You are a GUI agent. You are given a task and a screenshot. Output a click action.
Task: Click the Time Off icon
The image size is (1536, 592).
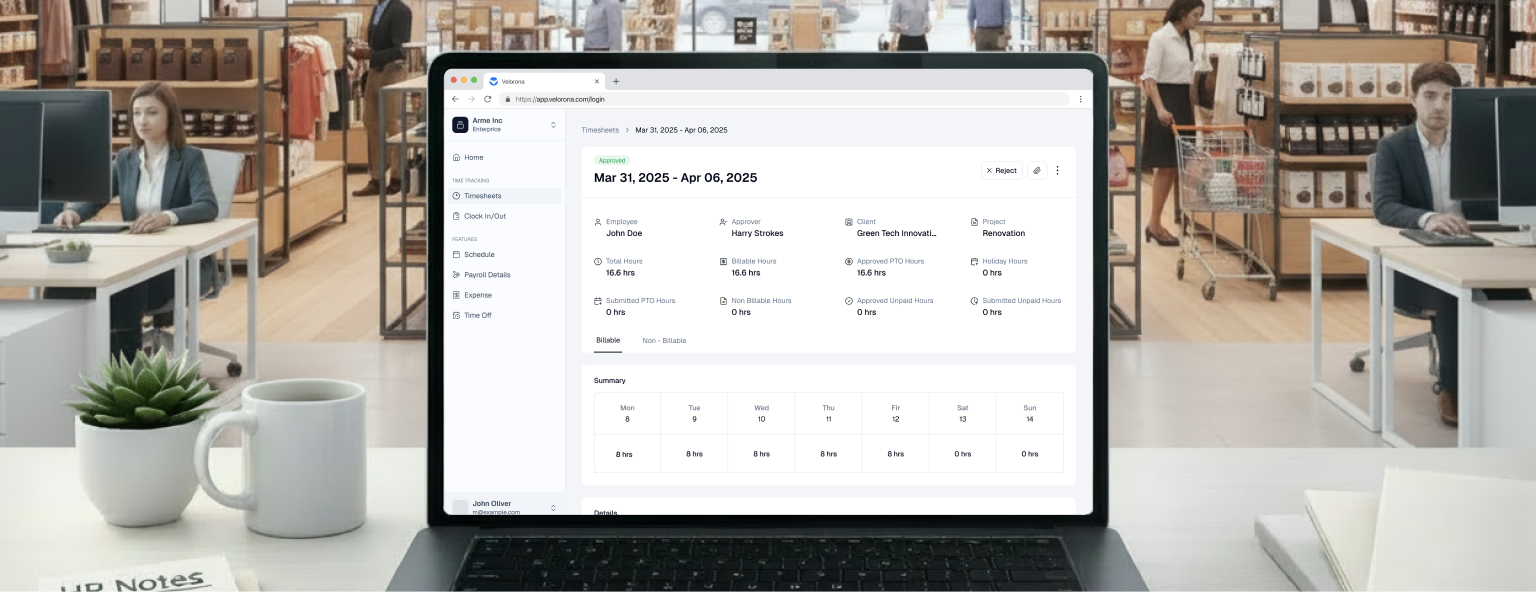(x=456, y=315)
